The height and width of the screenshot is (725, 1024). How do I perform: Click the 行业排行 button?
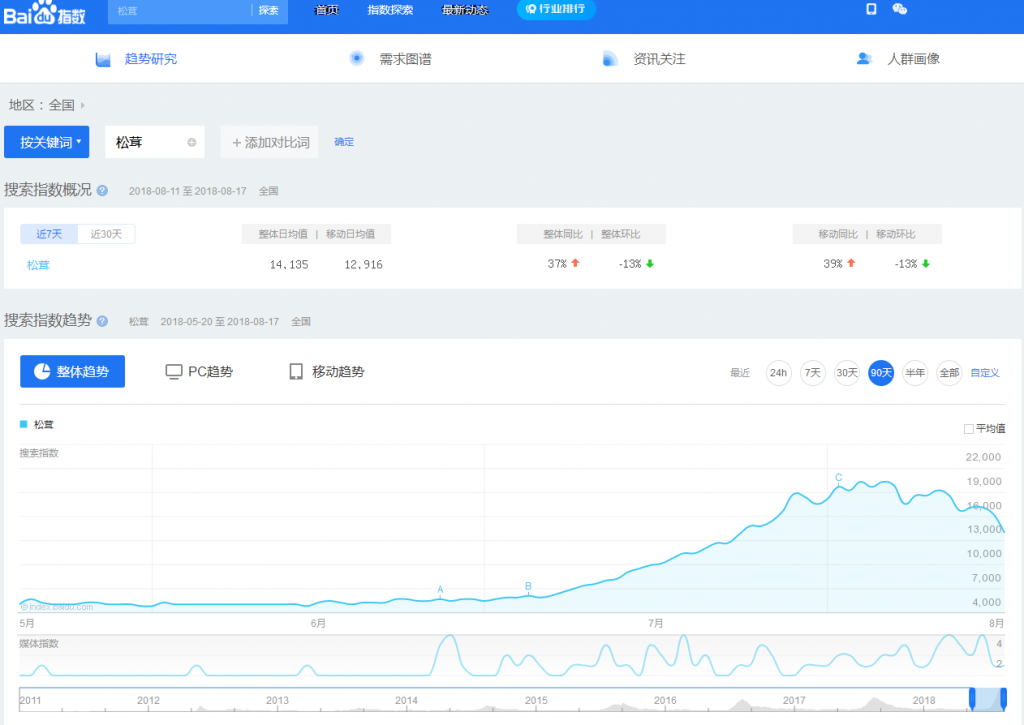coord(556,9)
